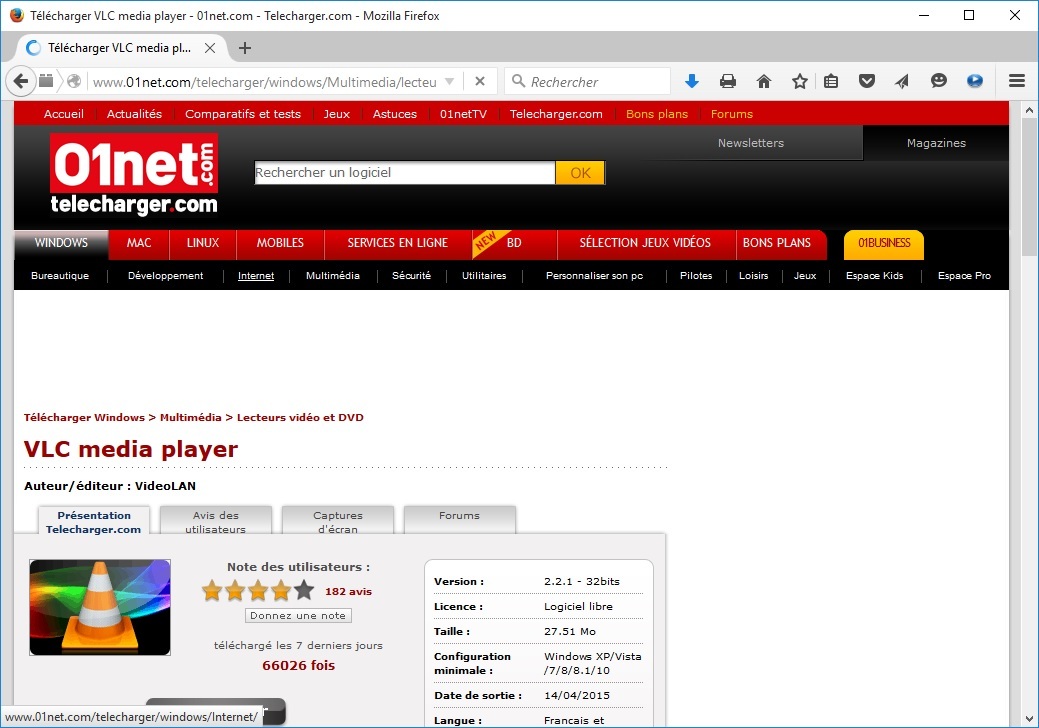This screenshot has width=1039, height=728.
Task: Stop page loading with the X button
Action: 480,81
